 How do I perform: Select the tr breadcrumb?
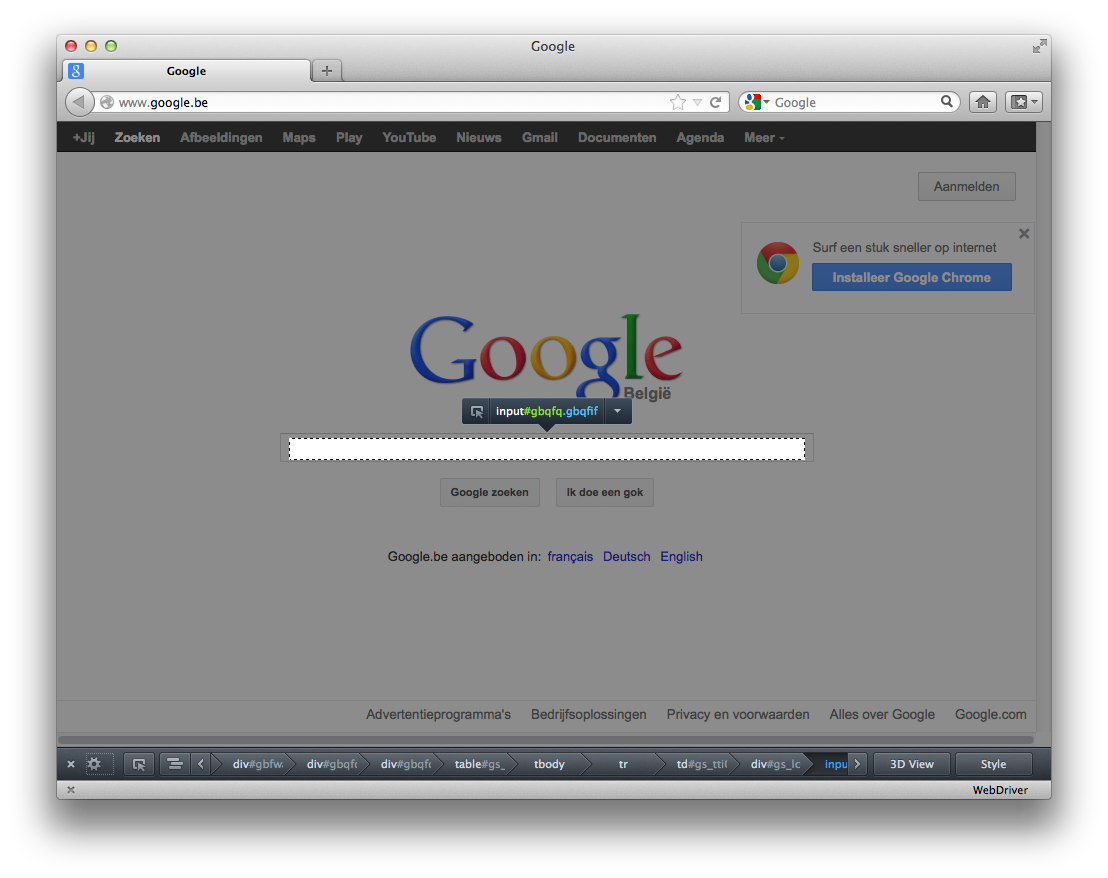click(x=623, y=764)
